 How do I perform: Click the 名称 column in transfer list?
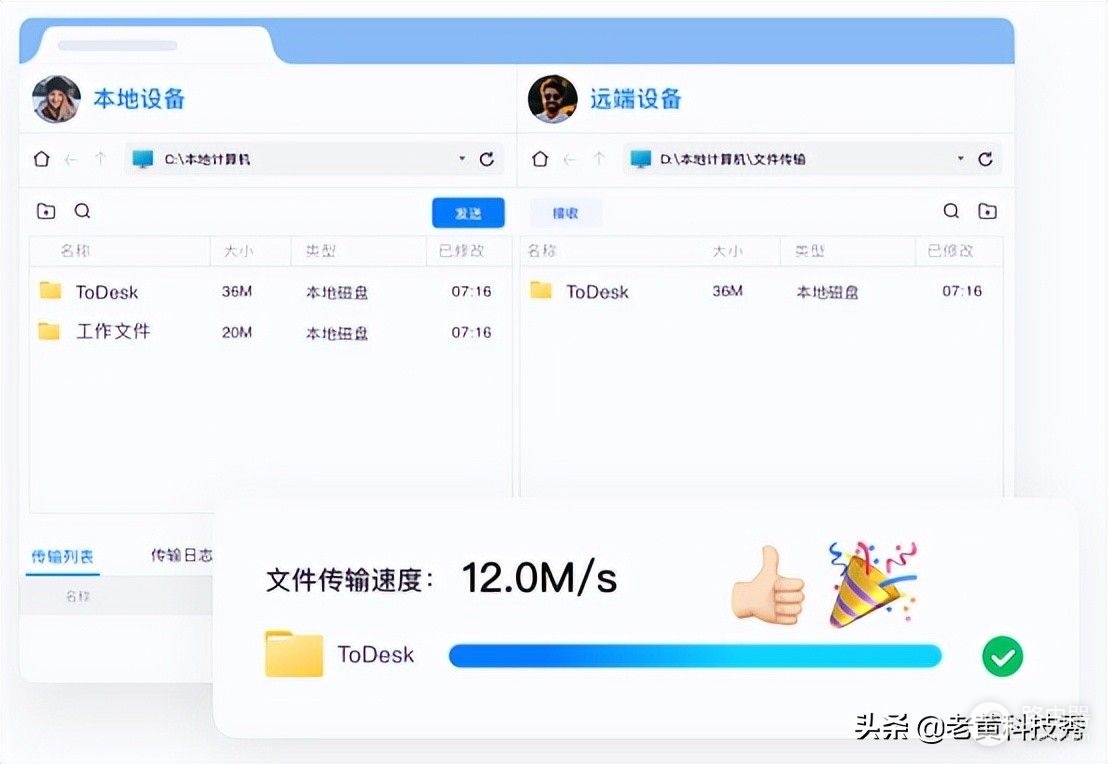(x=78, y=596)
